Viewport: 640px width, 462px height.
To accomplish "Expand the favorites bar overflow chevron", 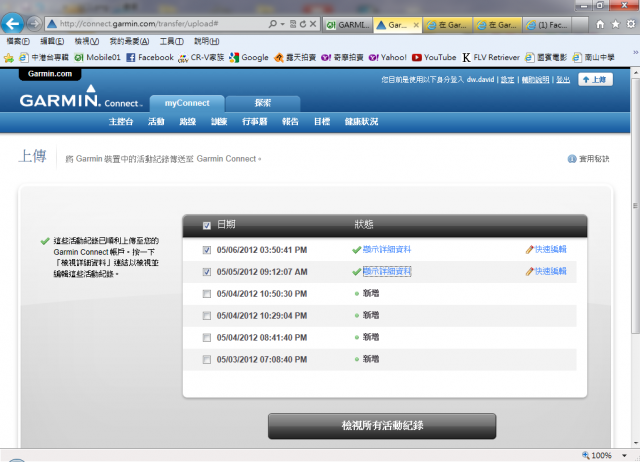I will pyautogui.click(x=636, y=52).
